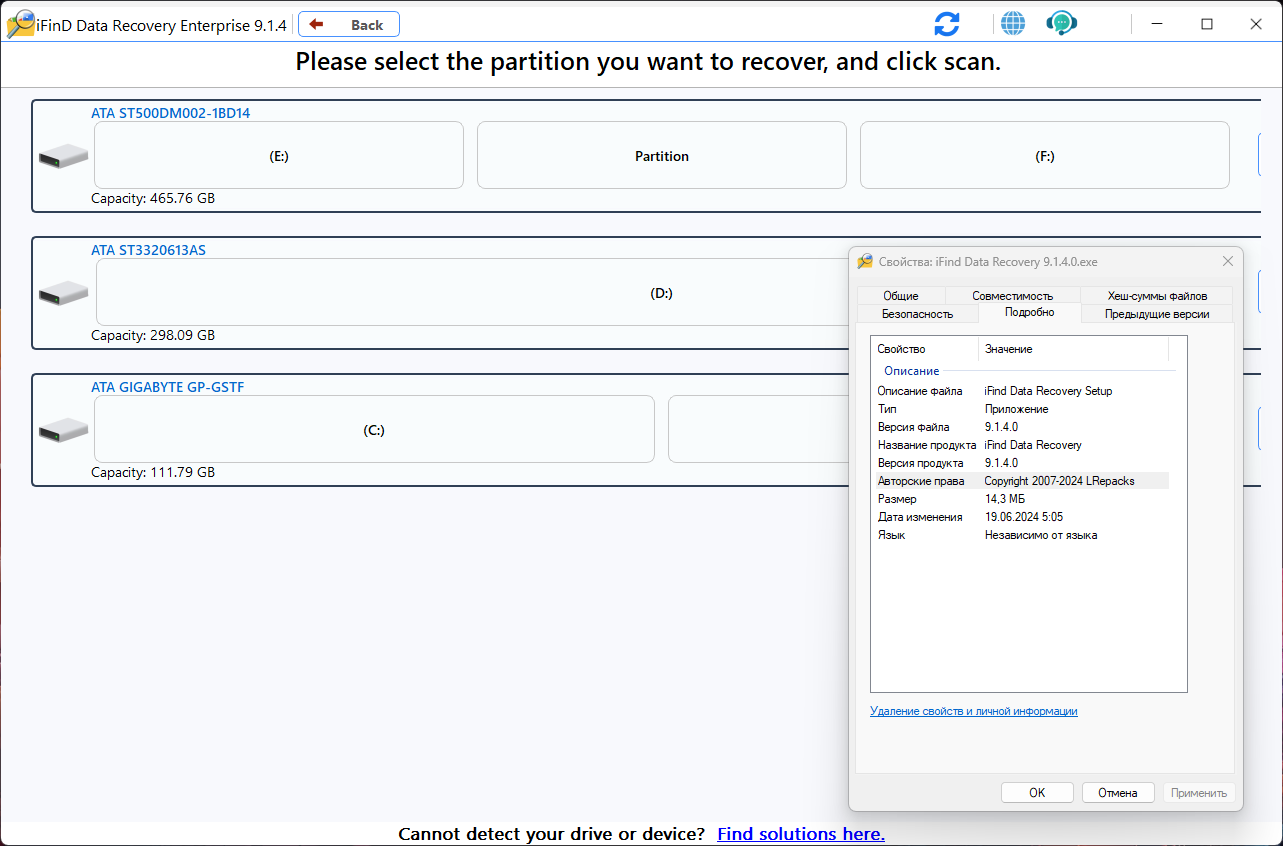This screenshot has height=846, width=1283.
Task: Select drive icon for ATA ST500DM002-1BD14
Action: 63,156
